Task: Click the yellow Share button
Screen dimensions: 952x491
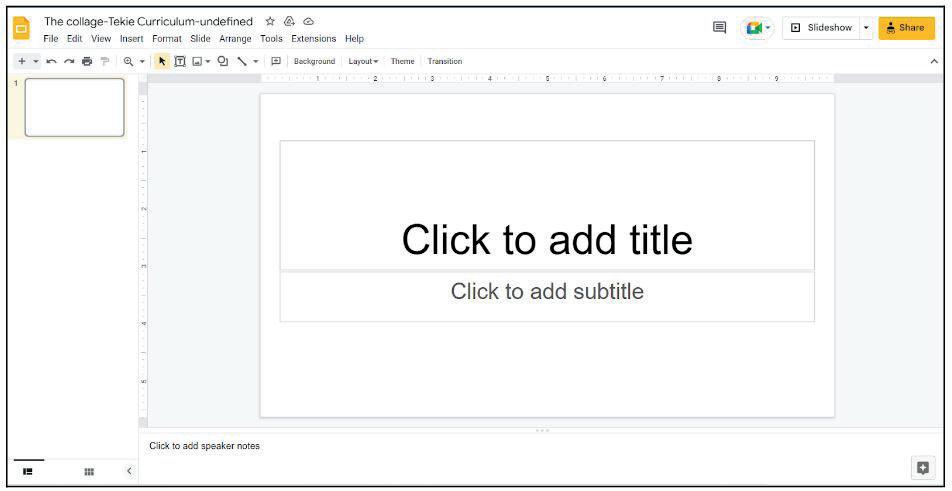Action: click(x=906, y=28)
